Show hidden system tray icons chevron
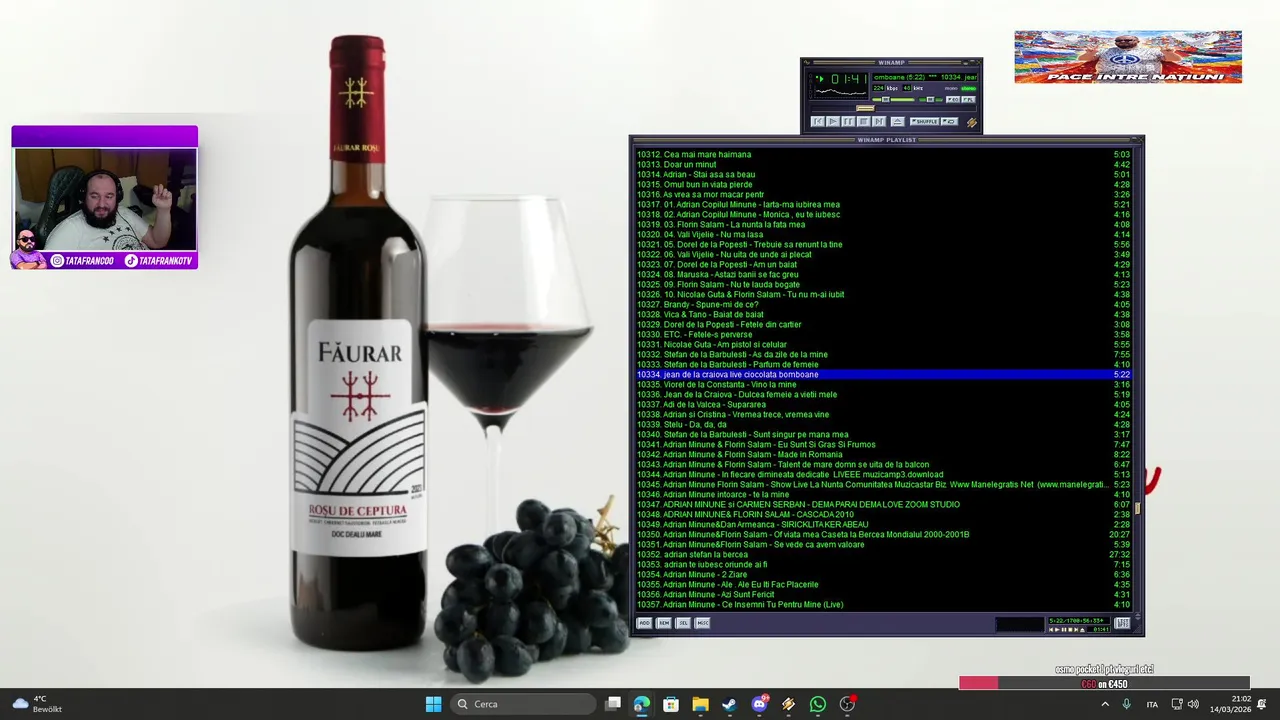The image size is (1280, 720). (x=1105, y=704)
